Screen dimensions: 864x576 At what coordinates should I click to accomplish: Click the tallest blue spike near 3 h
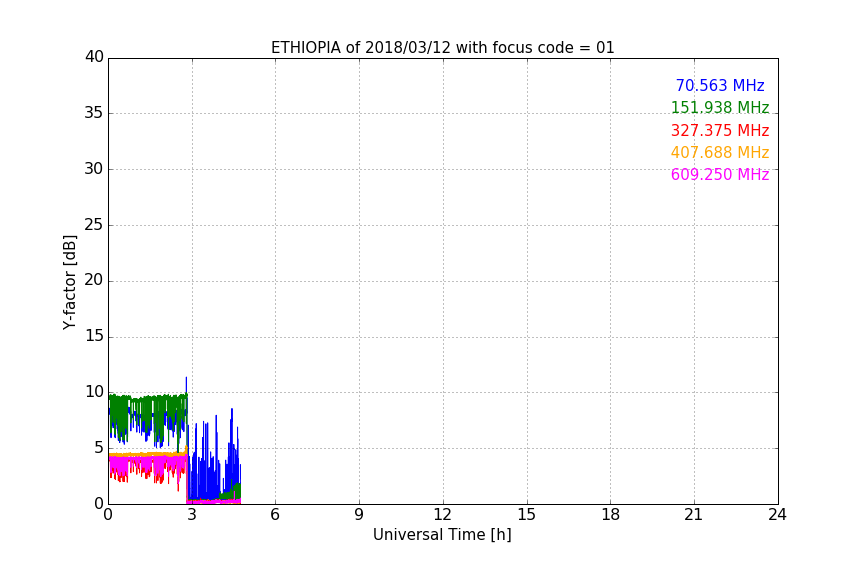[x=186, y=383]
